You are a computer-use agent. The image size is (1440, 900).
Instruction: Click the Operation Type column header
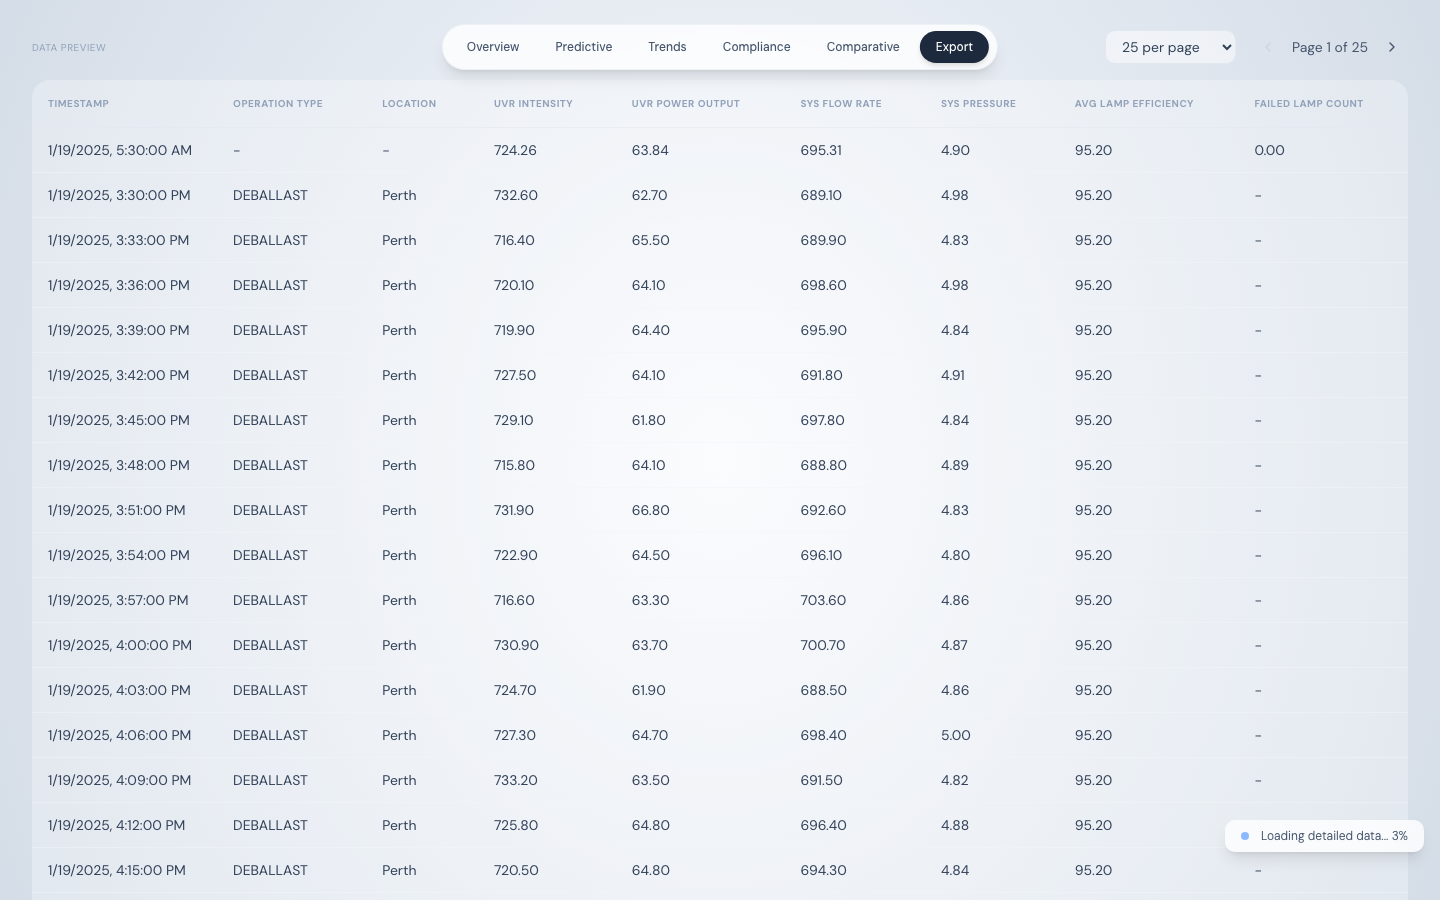(278, 104)
